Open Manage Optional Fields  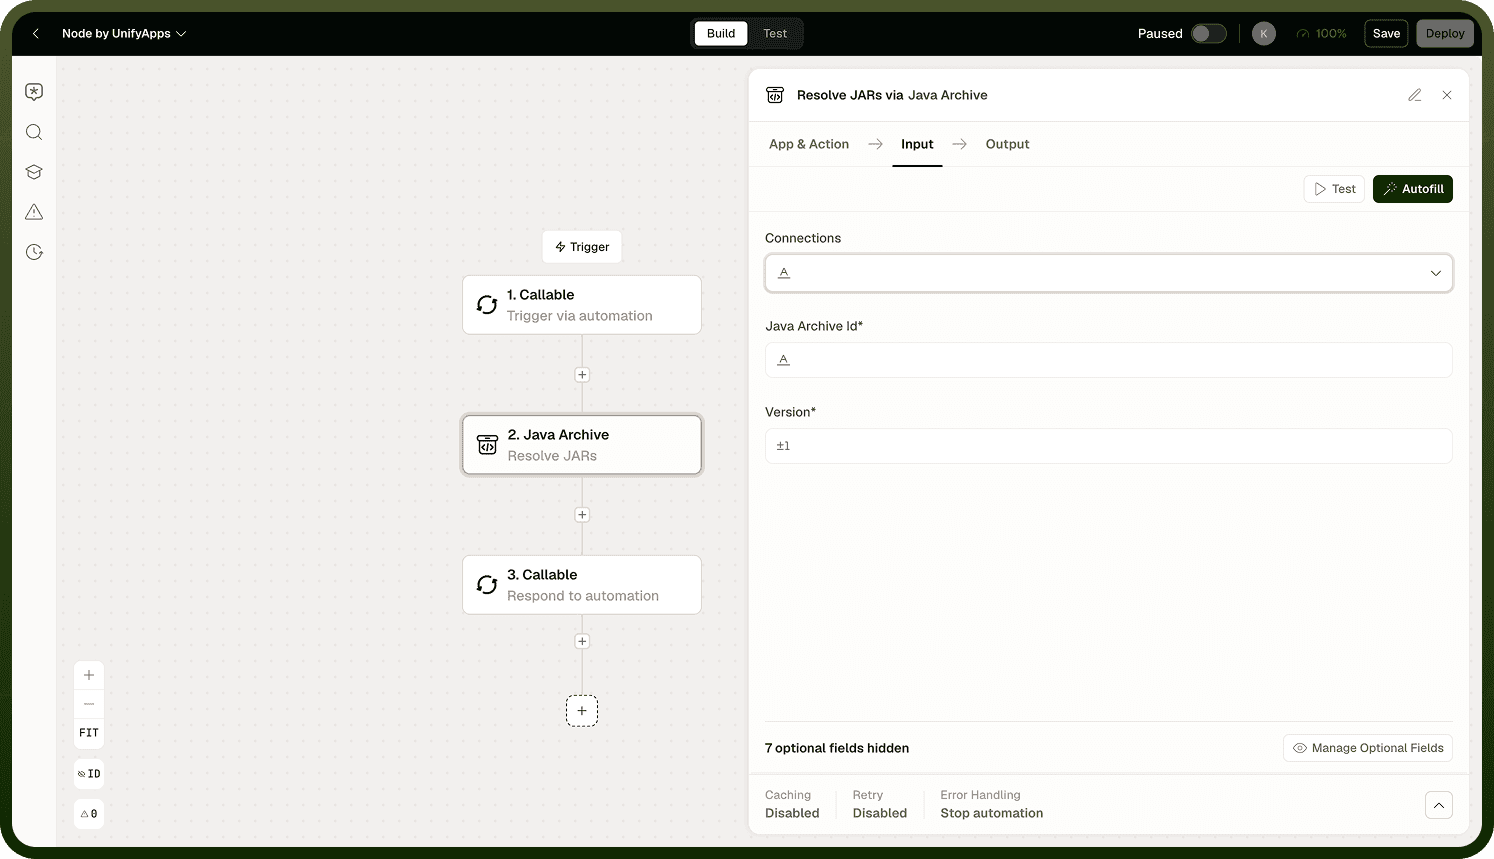1368,748
